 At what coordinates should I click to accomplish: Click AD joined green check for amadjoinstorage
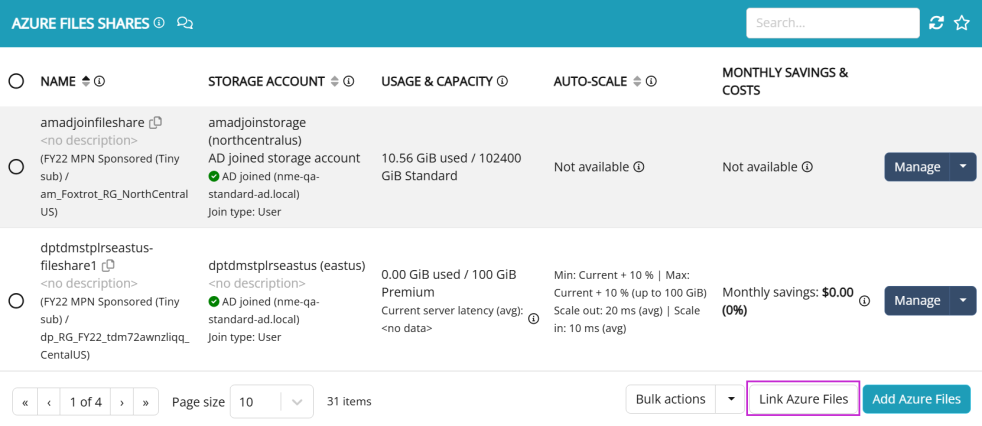214,176
